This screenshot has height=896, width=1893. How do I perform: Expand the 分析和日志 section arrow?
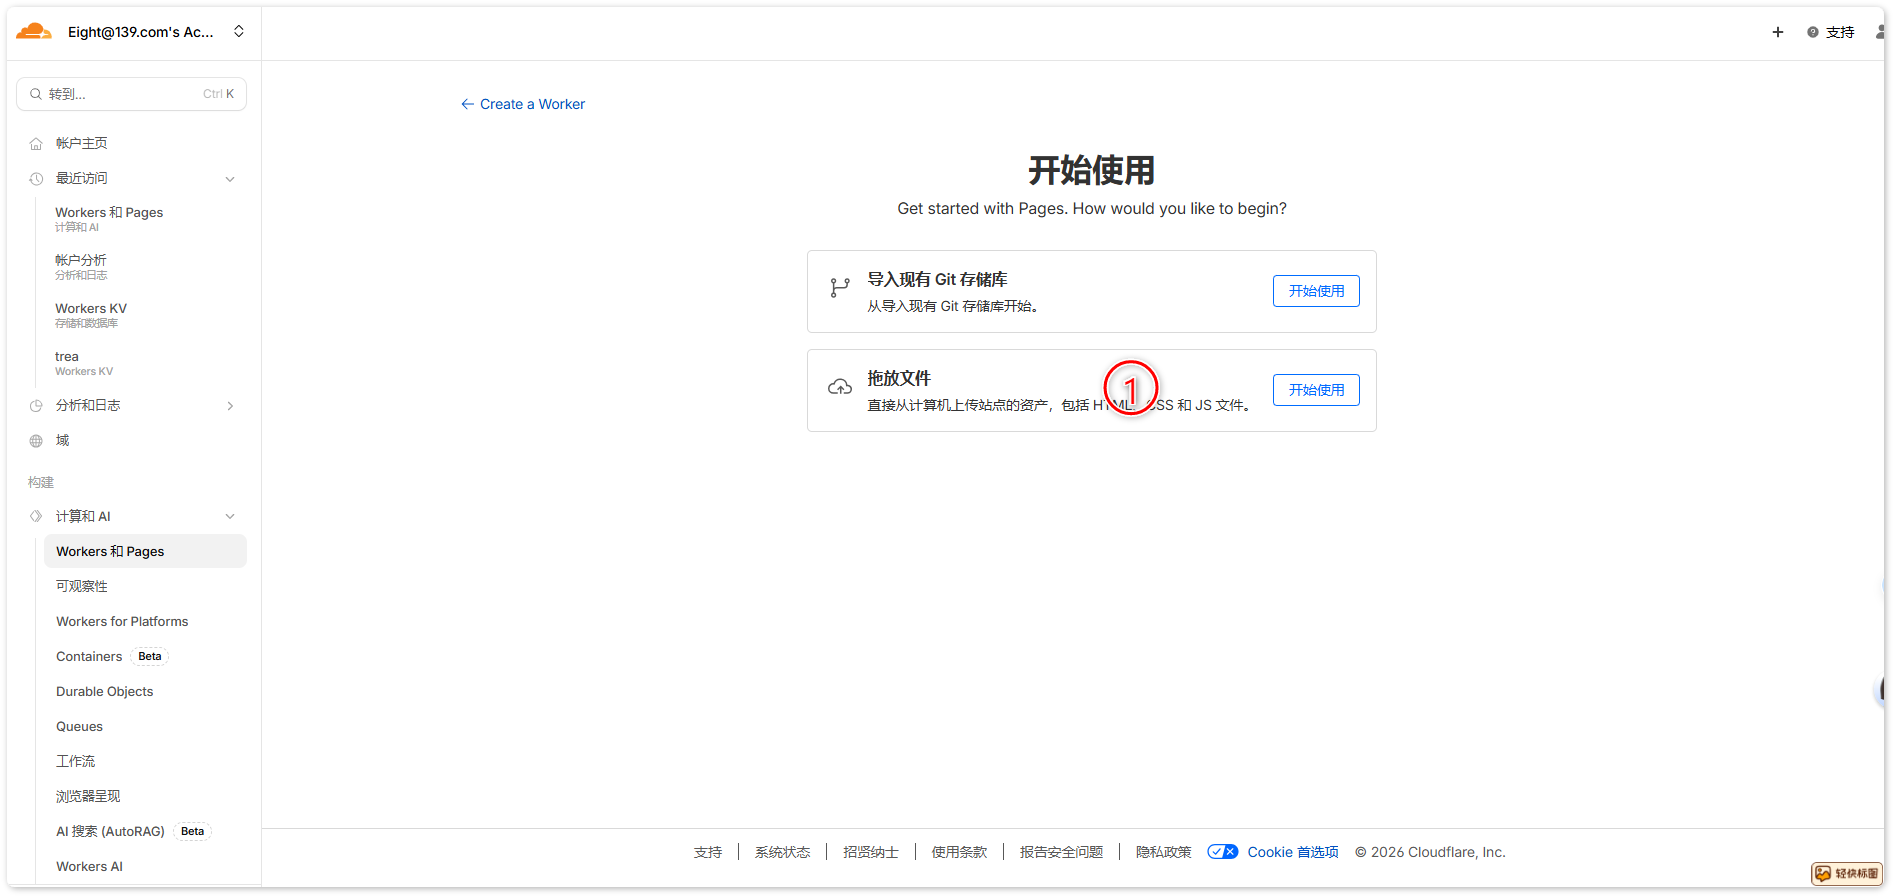[230, 406]
